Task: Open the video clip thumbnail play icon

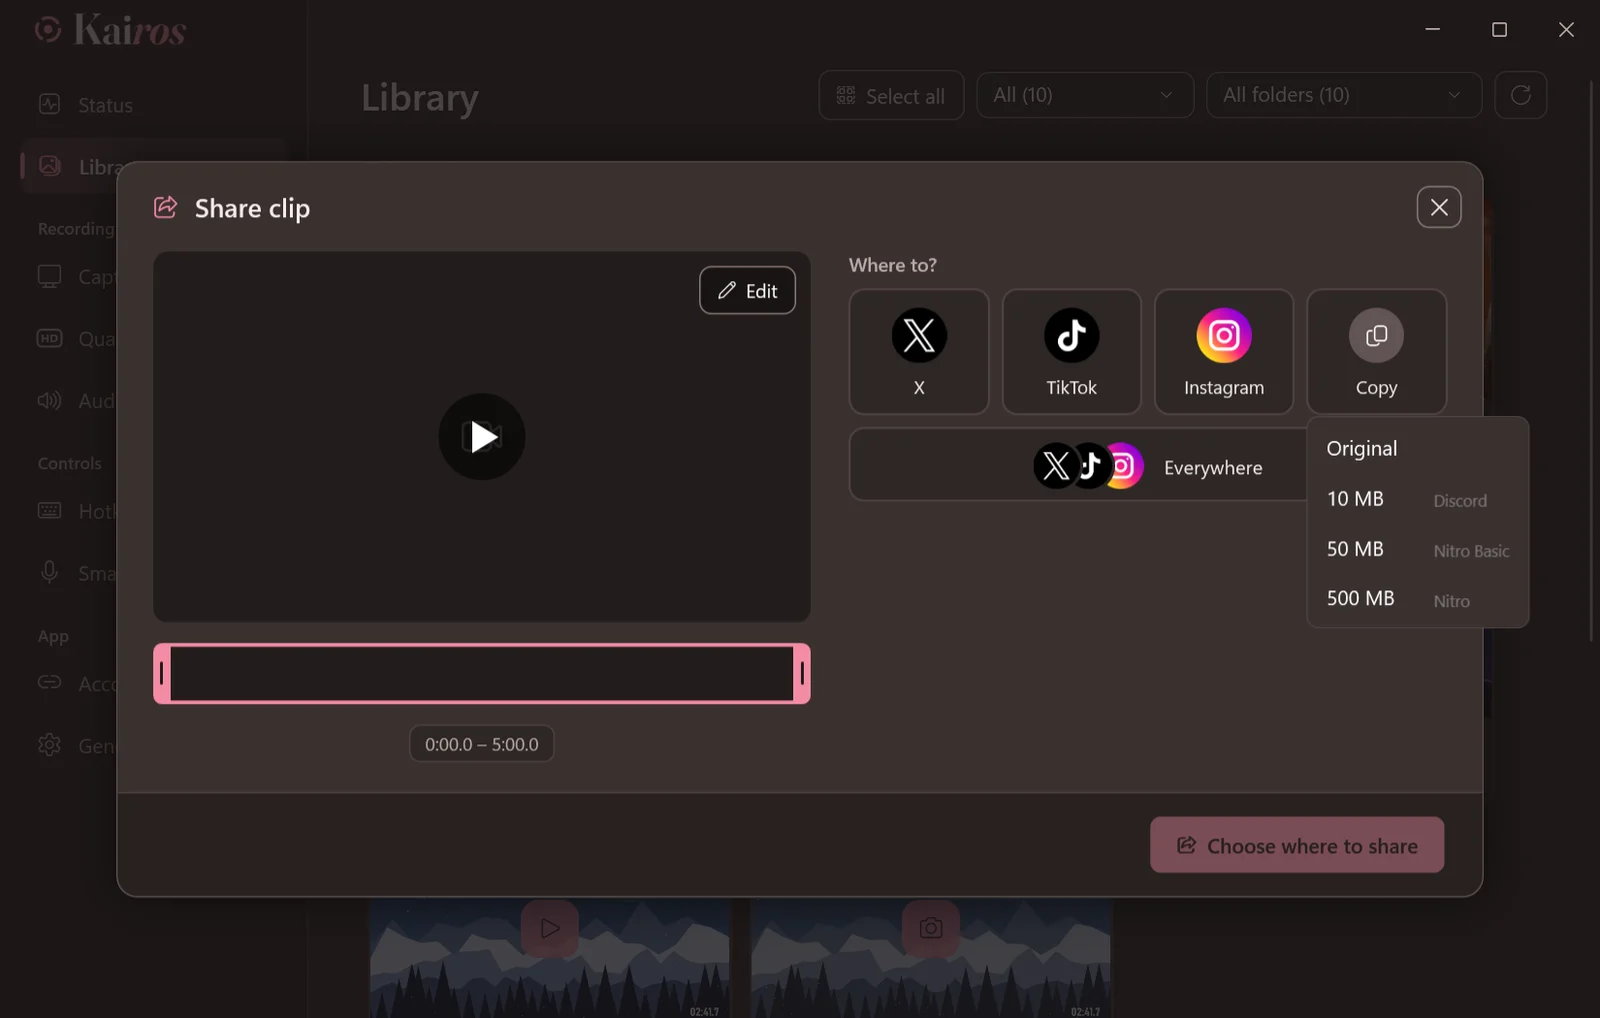Action: pos(550,928)
